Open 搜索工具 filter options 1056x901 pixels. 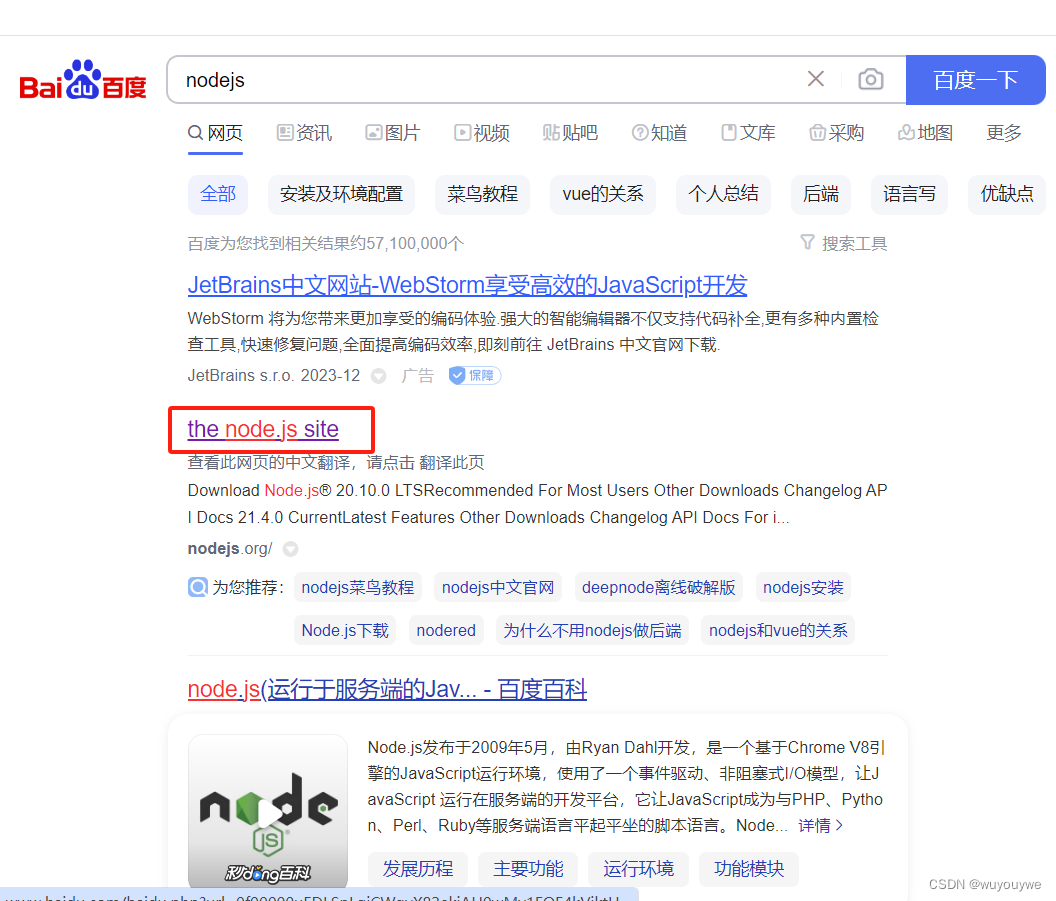tap(843, 243)
